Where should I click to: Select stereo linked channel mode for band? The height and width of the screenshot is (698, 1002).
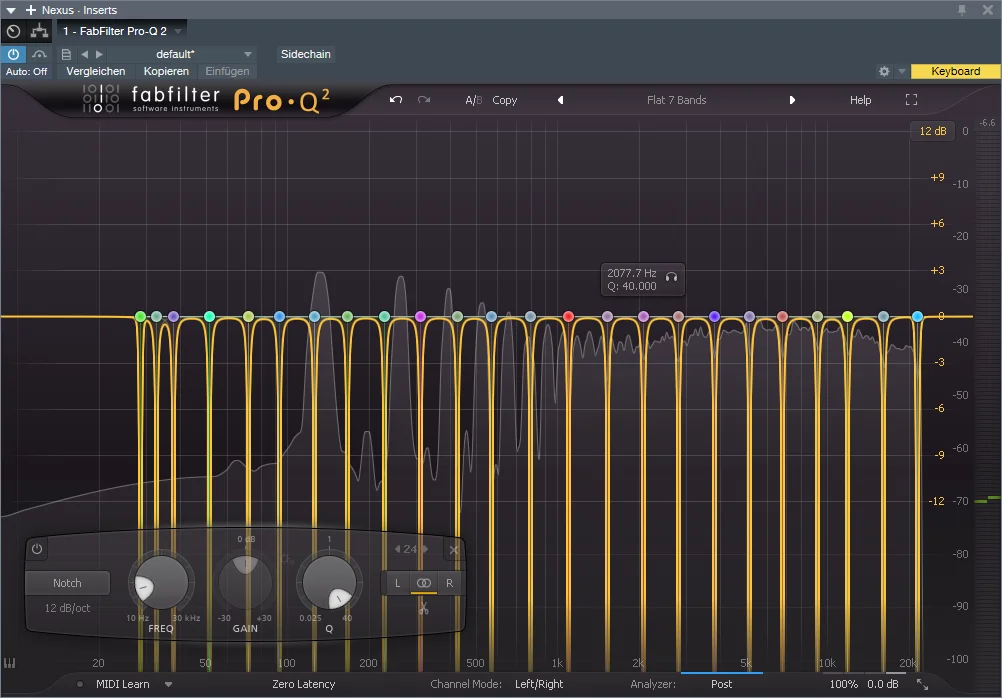[424, 583]
